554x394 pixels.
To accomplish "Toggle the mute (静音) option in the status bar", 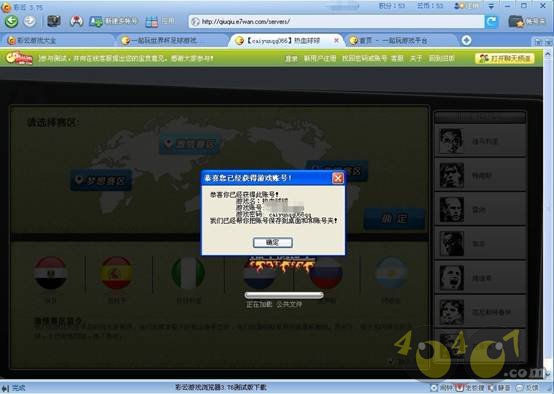I will coord(500,388).
